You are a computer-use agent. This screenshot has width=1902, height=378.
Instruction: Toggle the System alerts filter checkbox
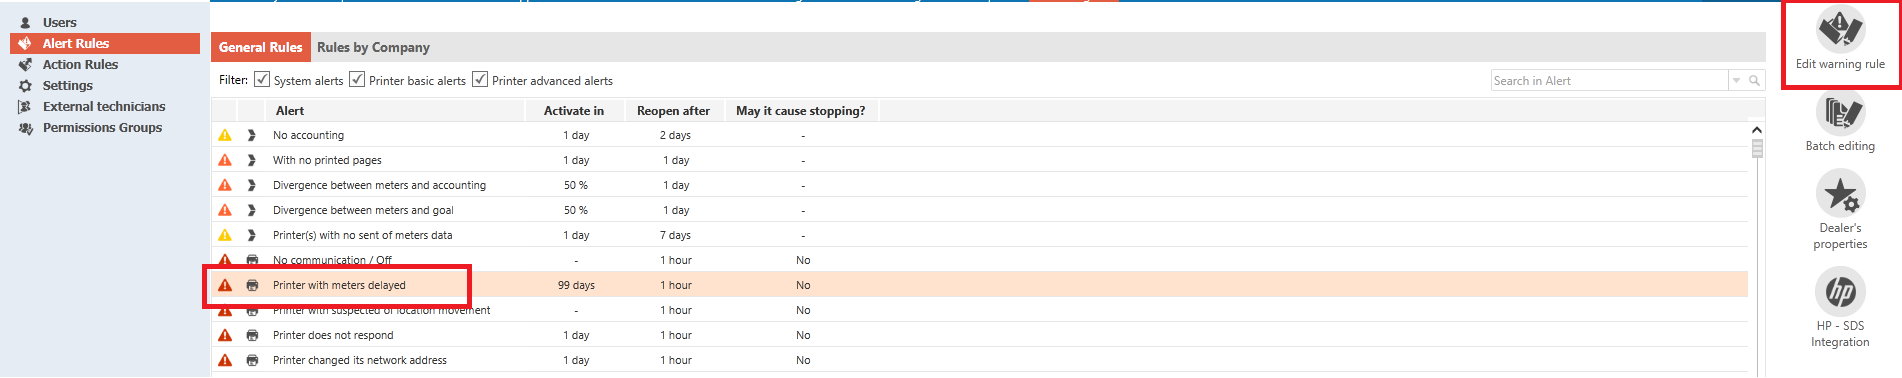click(262, 79)
